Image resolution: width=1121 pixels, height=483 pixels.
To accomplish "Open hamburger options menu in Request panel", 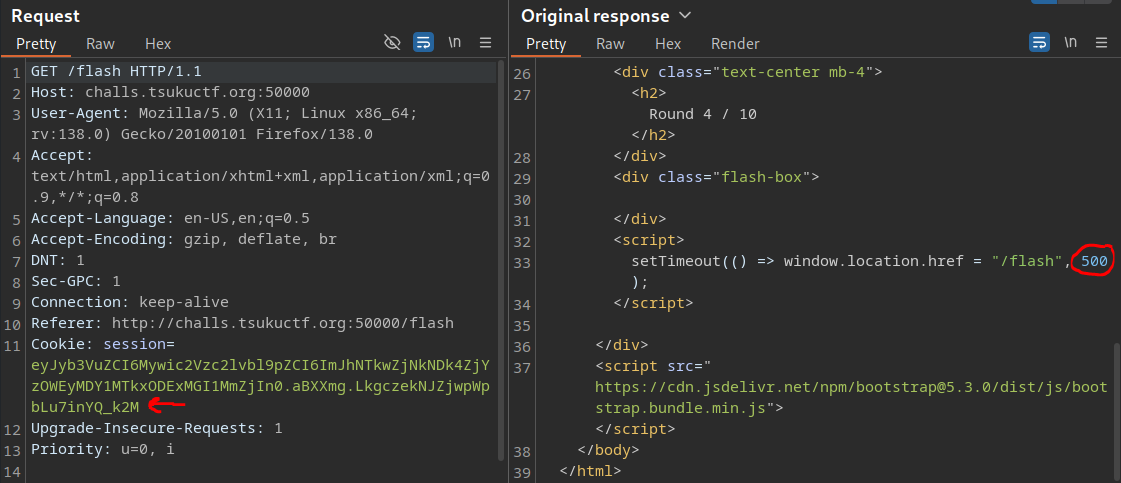I will tap(485, 43).
